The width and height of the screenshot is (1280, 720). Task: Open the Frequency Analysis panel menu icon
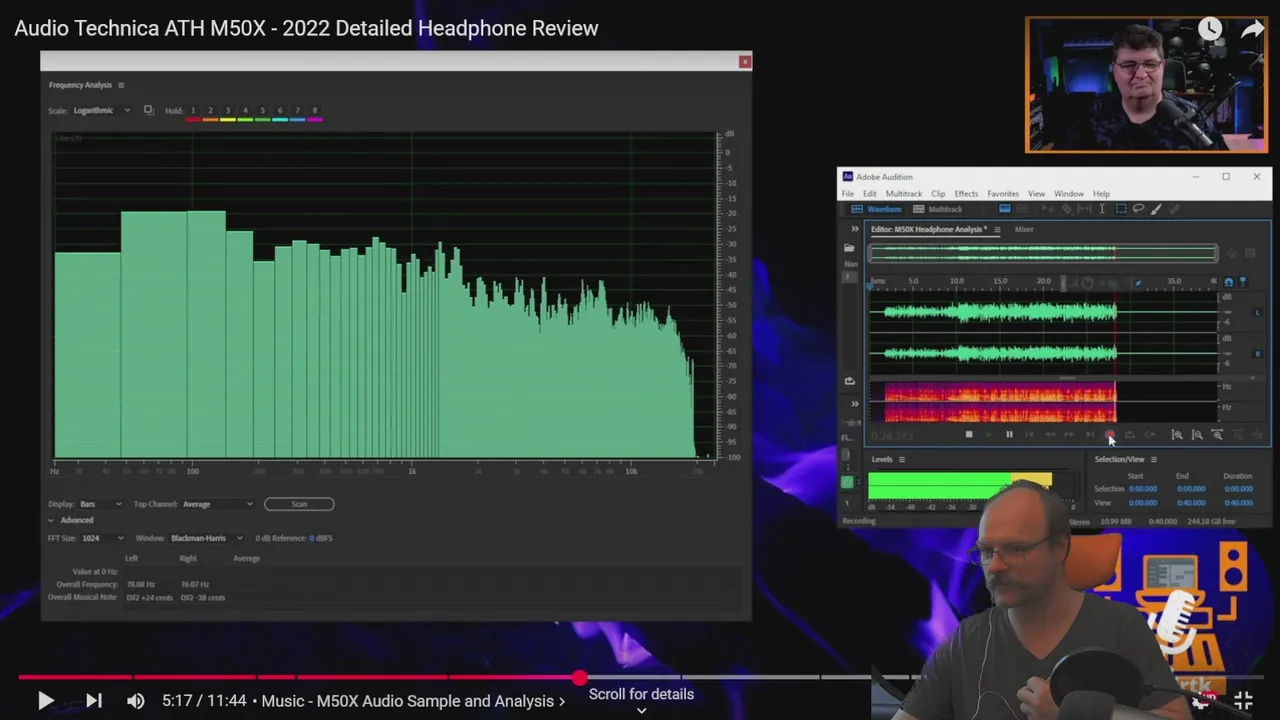point(121,85)
